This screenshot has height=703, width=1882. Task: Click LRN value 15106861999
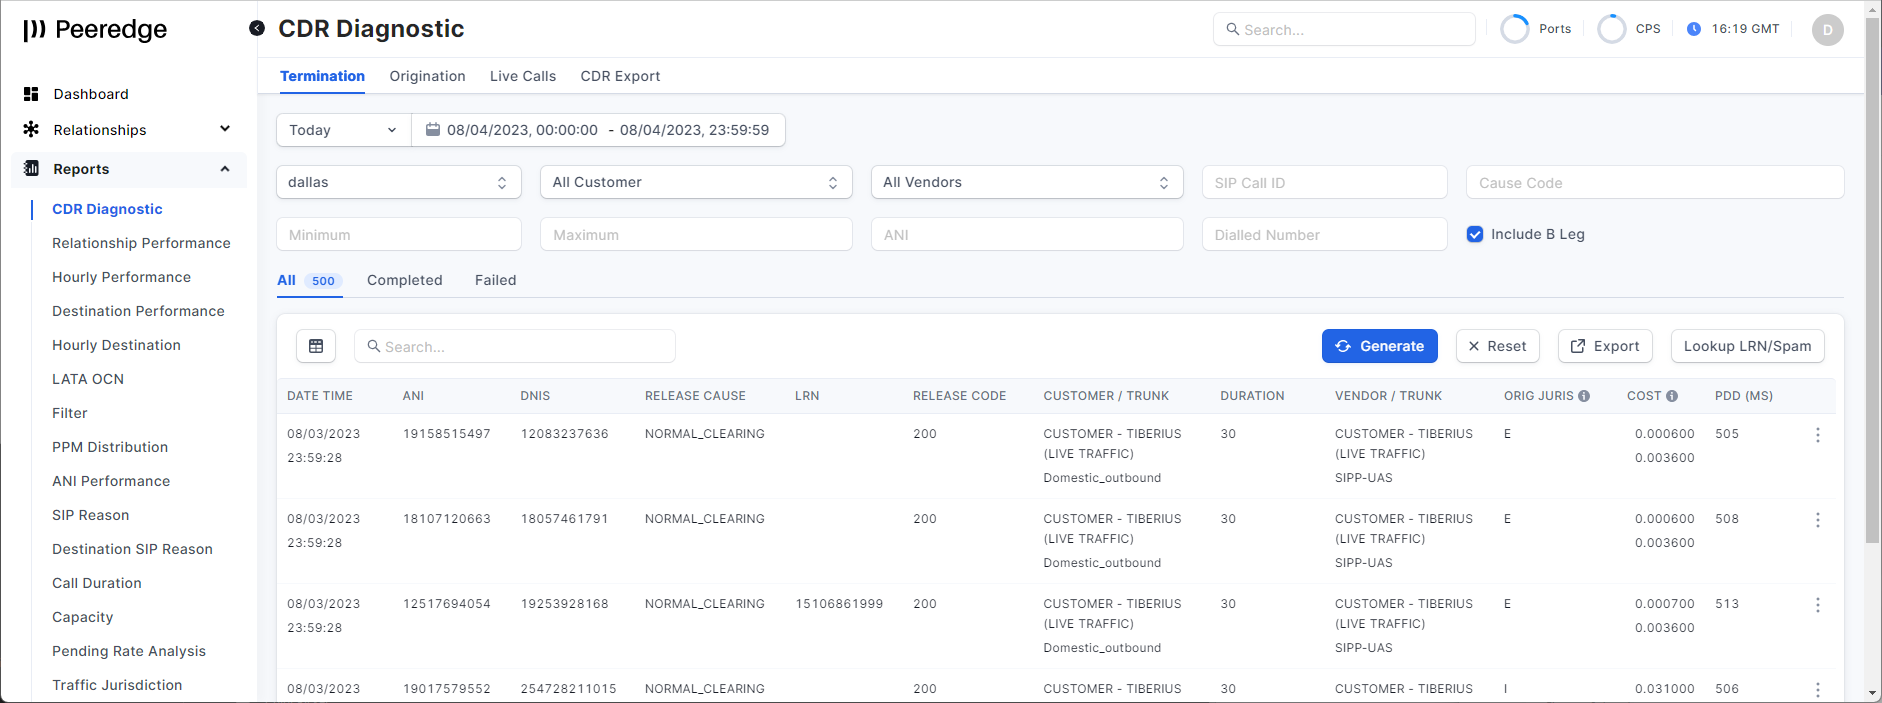[x=839, y=604]
